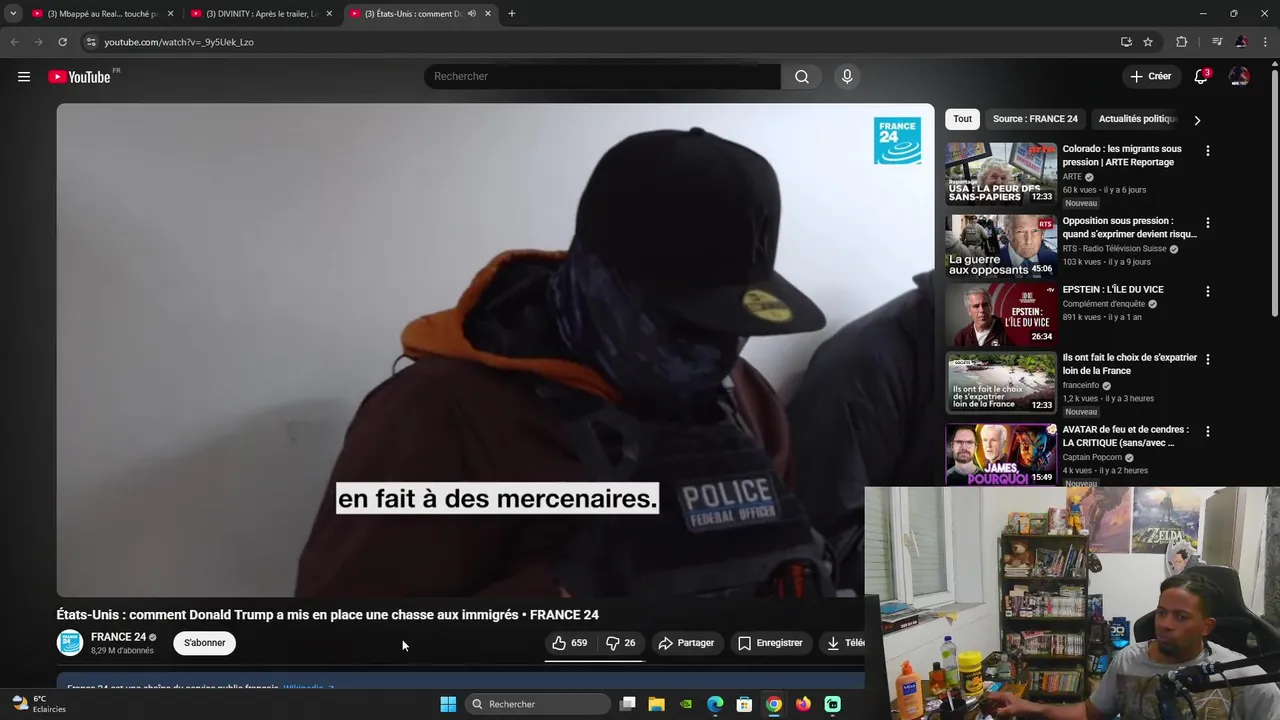
Task: Select the Source : FRANCE 24 chip
Action: pos(1035,119)
